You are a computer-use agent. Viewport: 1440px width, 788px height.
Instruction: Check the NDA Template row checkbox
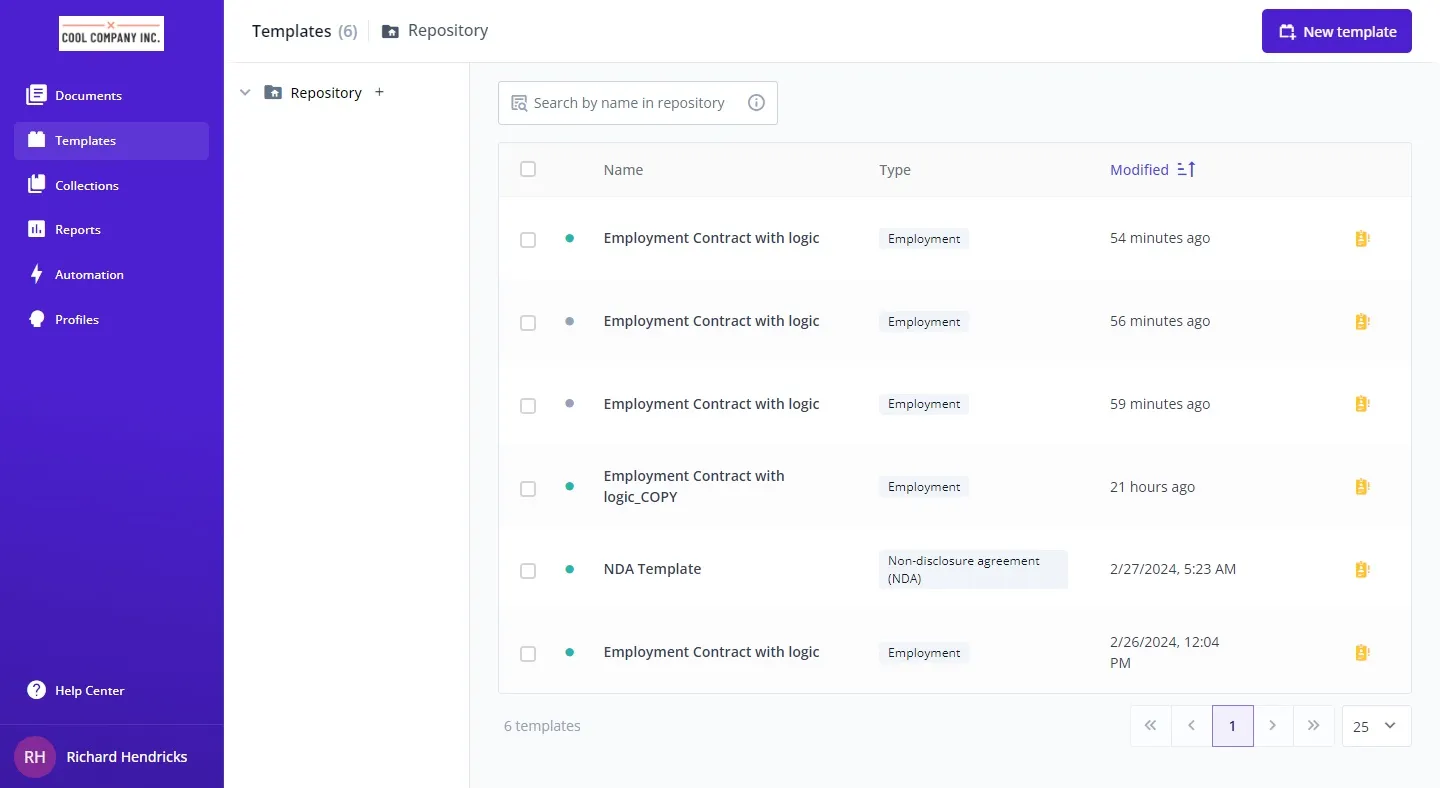tap(528, 571)
